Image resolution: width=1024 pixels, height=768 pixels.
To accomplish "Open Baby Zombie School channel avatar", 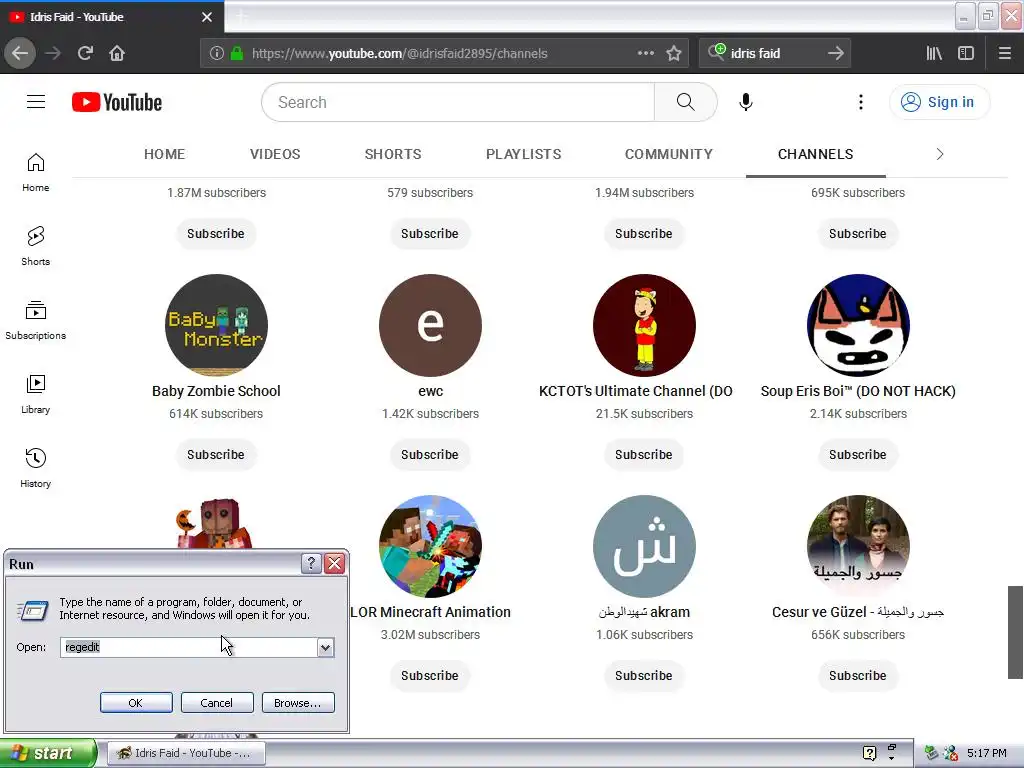I will (216, 325).
